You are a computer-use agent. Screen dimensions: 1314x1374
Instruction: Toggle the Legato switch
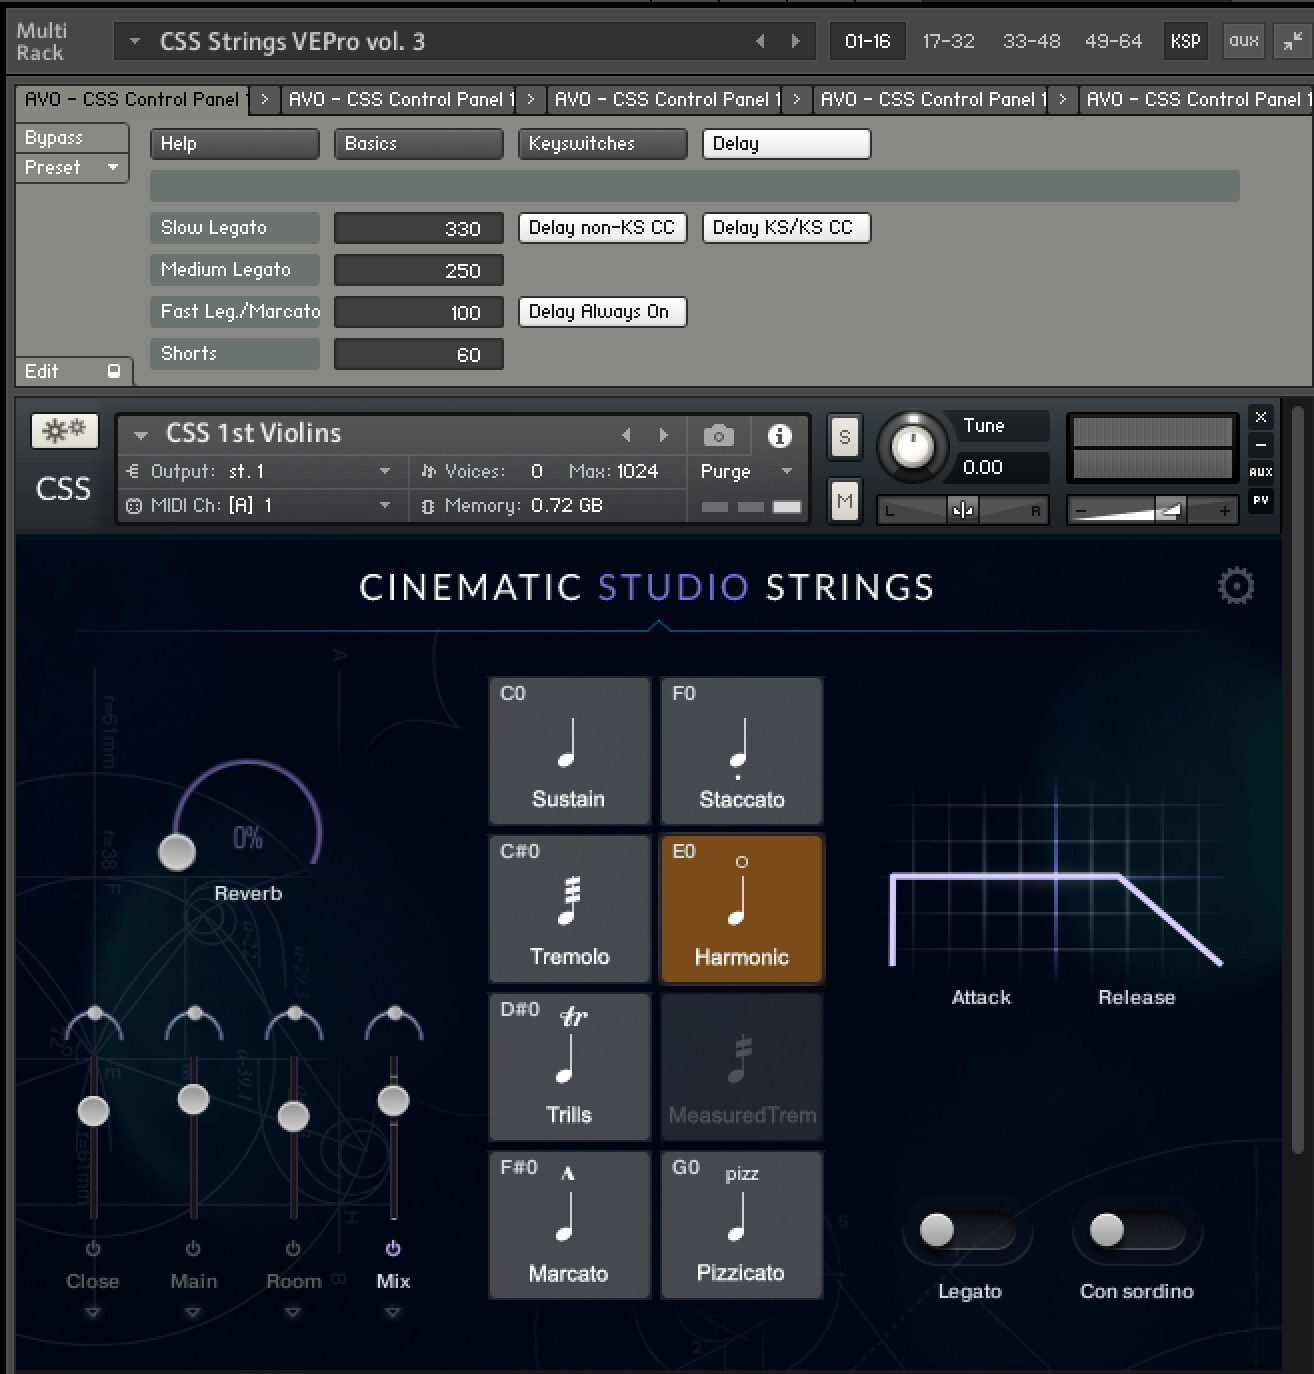click(x=966, y=1230)
